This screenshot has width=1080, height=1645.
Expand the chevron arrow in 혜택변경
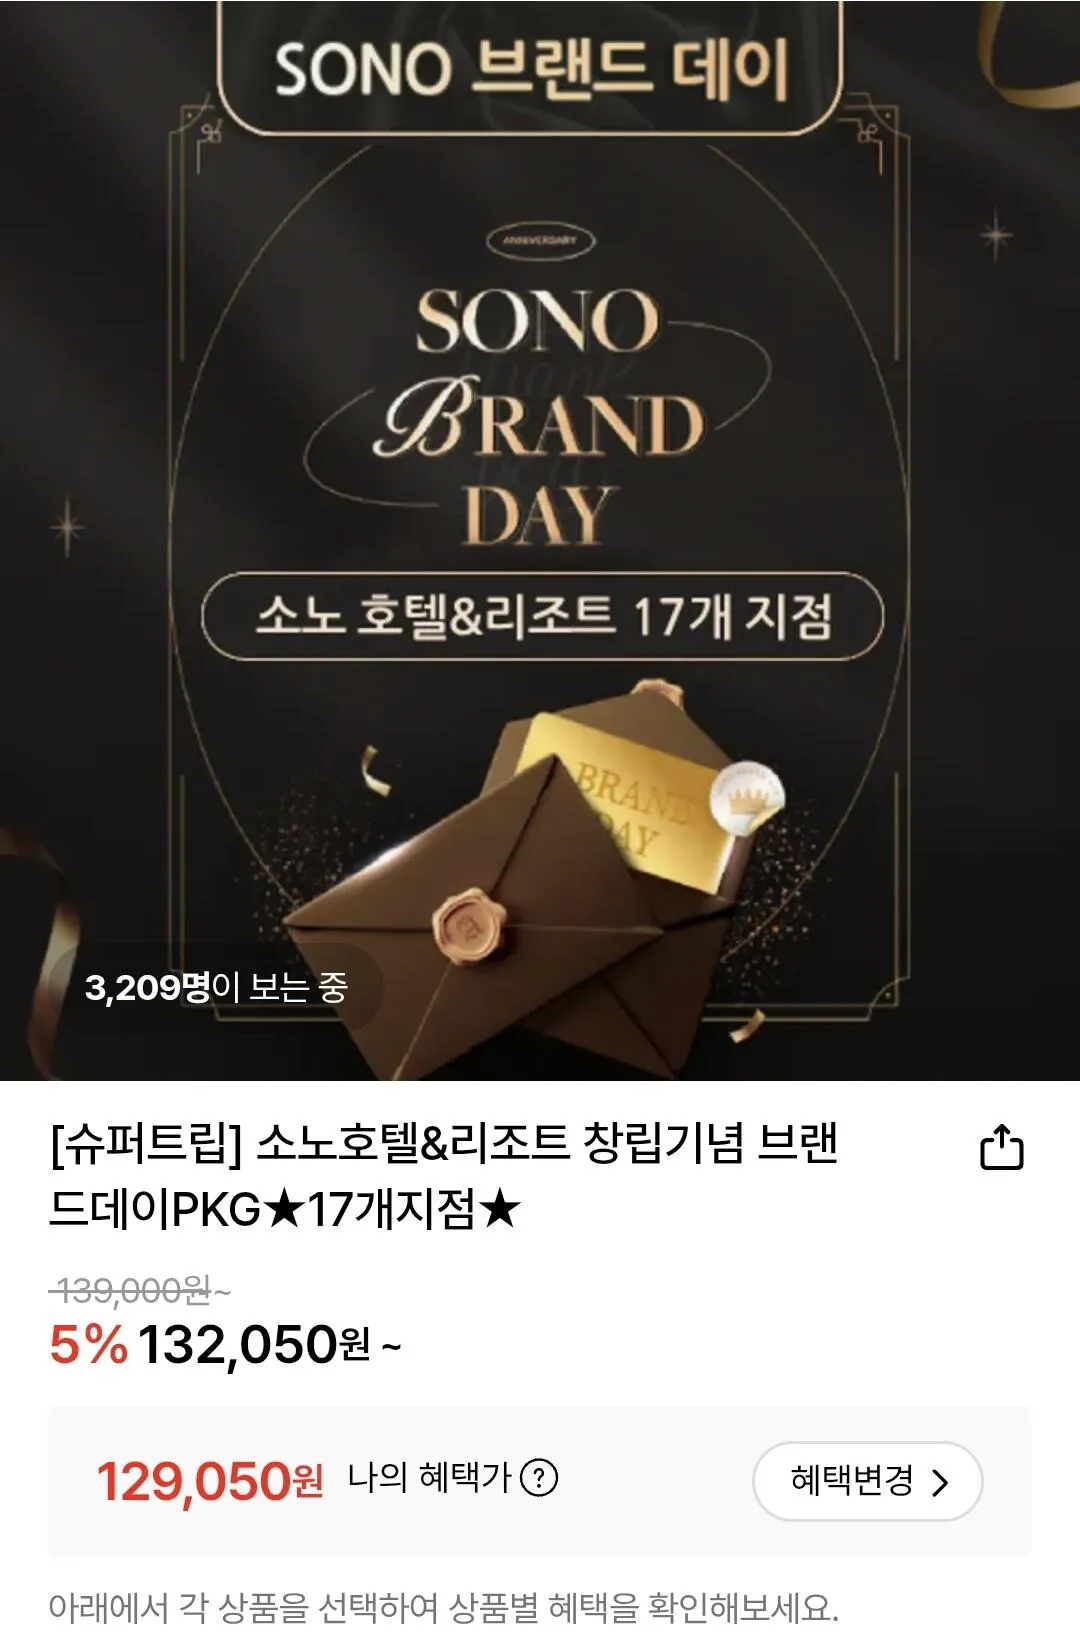coord(939,1482)
